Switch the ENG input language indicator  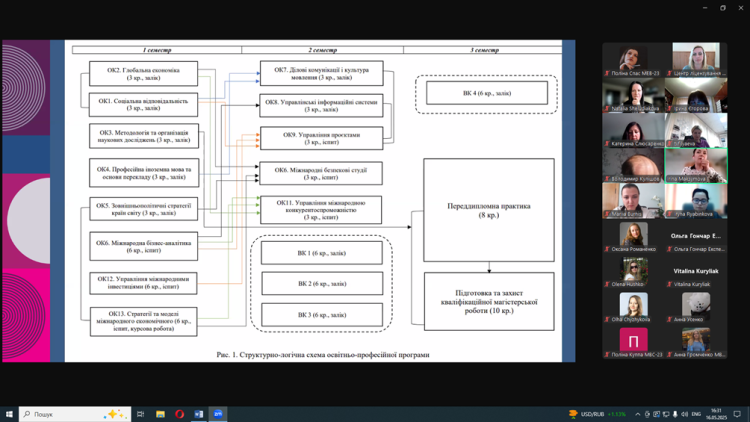pyautogui.click(x=696, y=414)
